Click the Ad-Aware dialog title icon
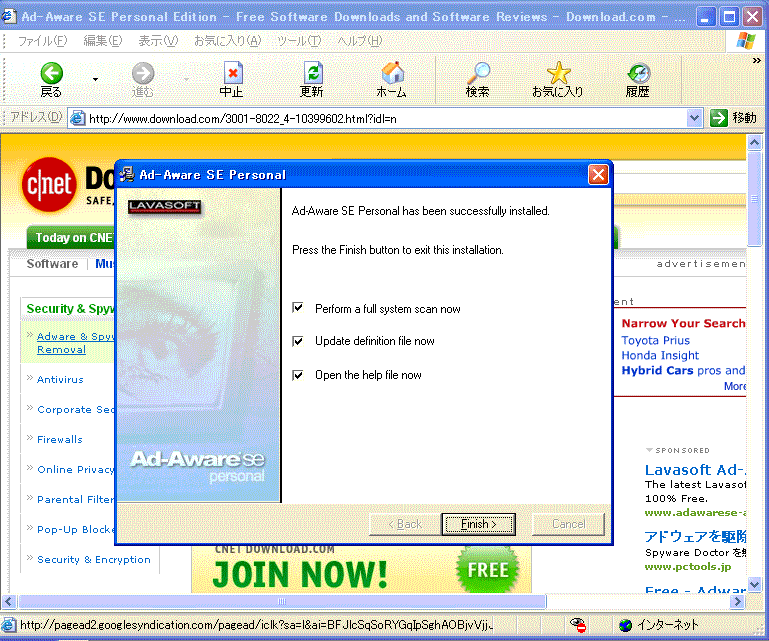The width and height of the screenshot is (769, 641). tap(127, 174)
